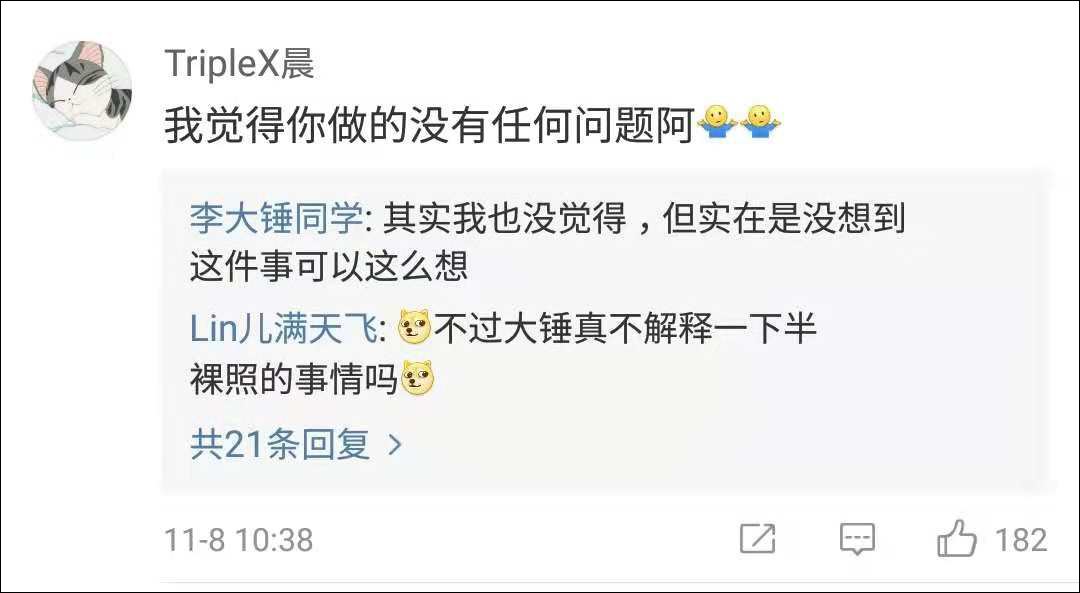The image size is (1080, 593).
Task: Tap reply text 不过大锤真不解释一下半
Action: coord(625,329)
